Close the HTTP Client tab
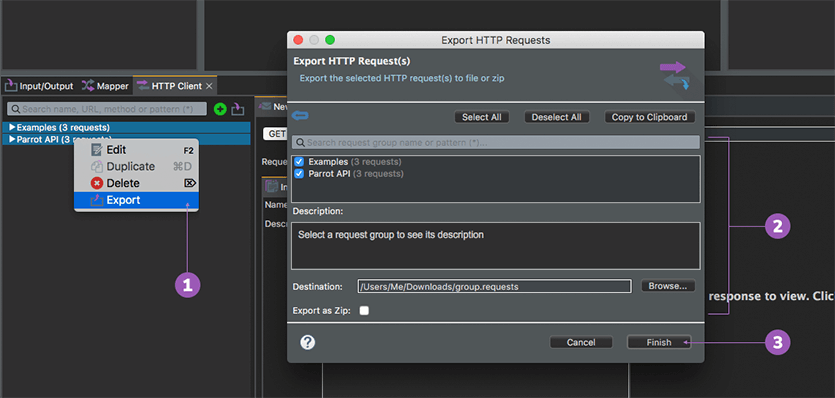835x398 pixels. pyautogui.click(x=209, y=86)
